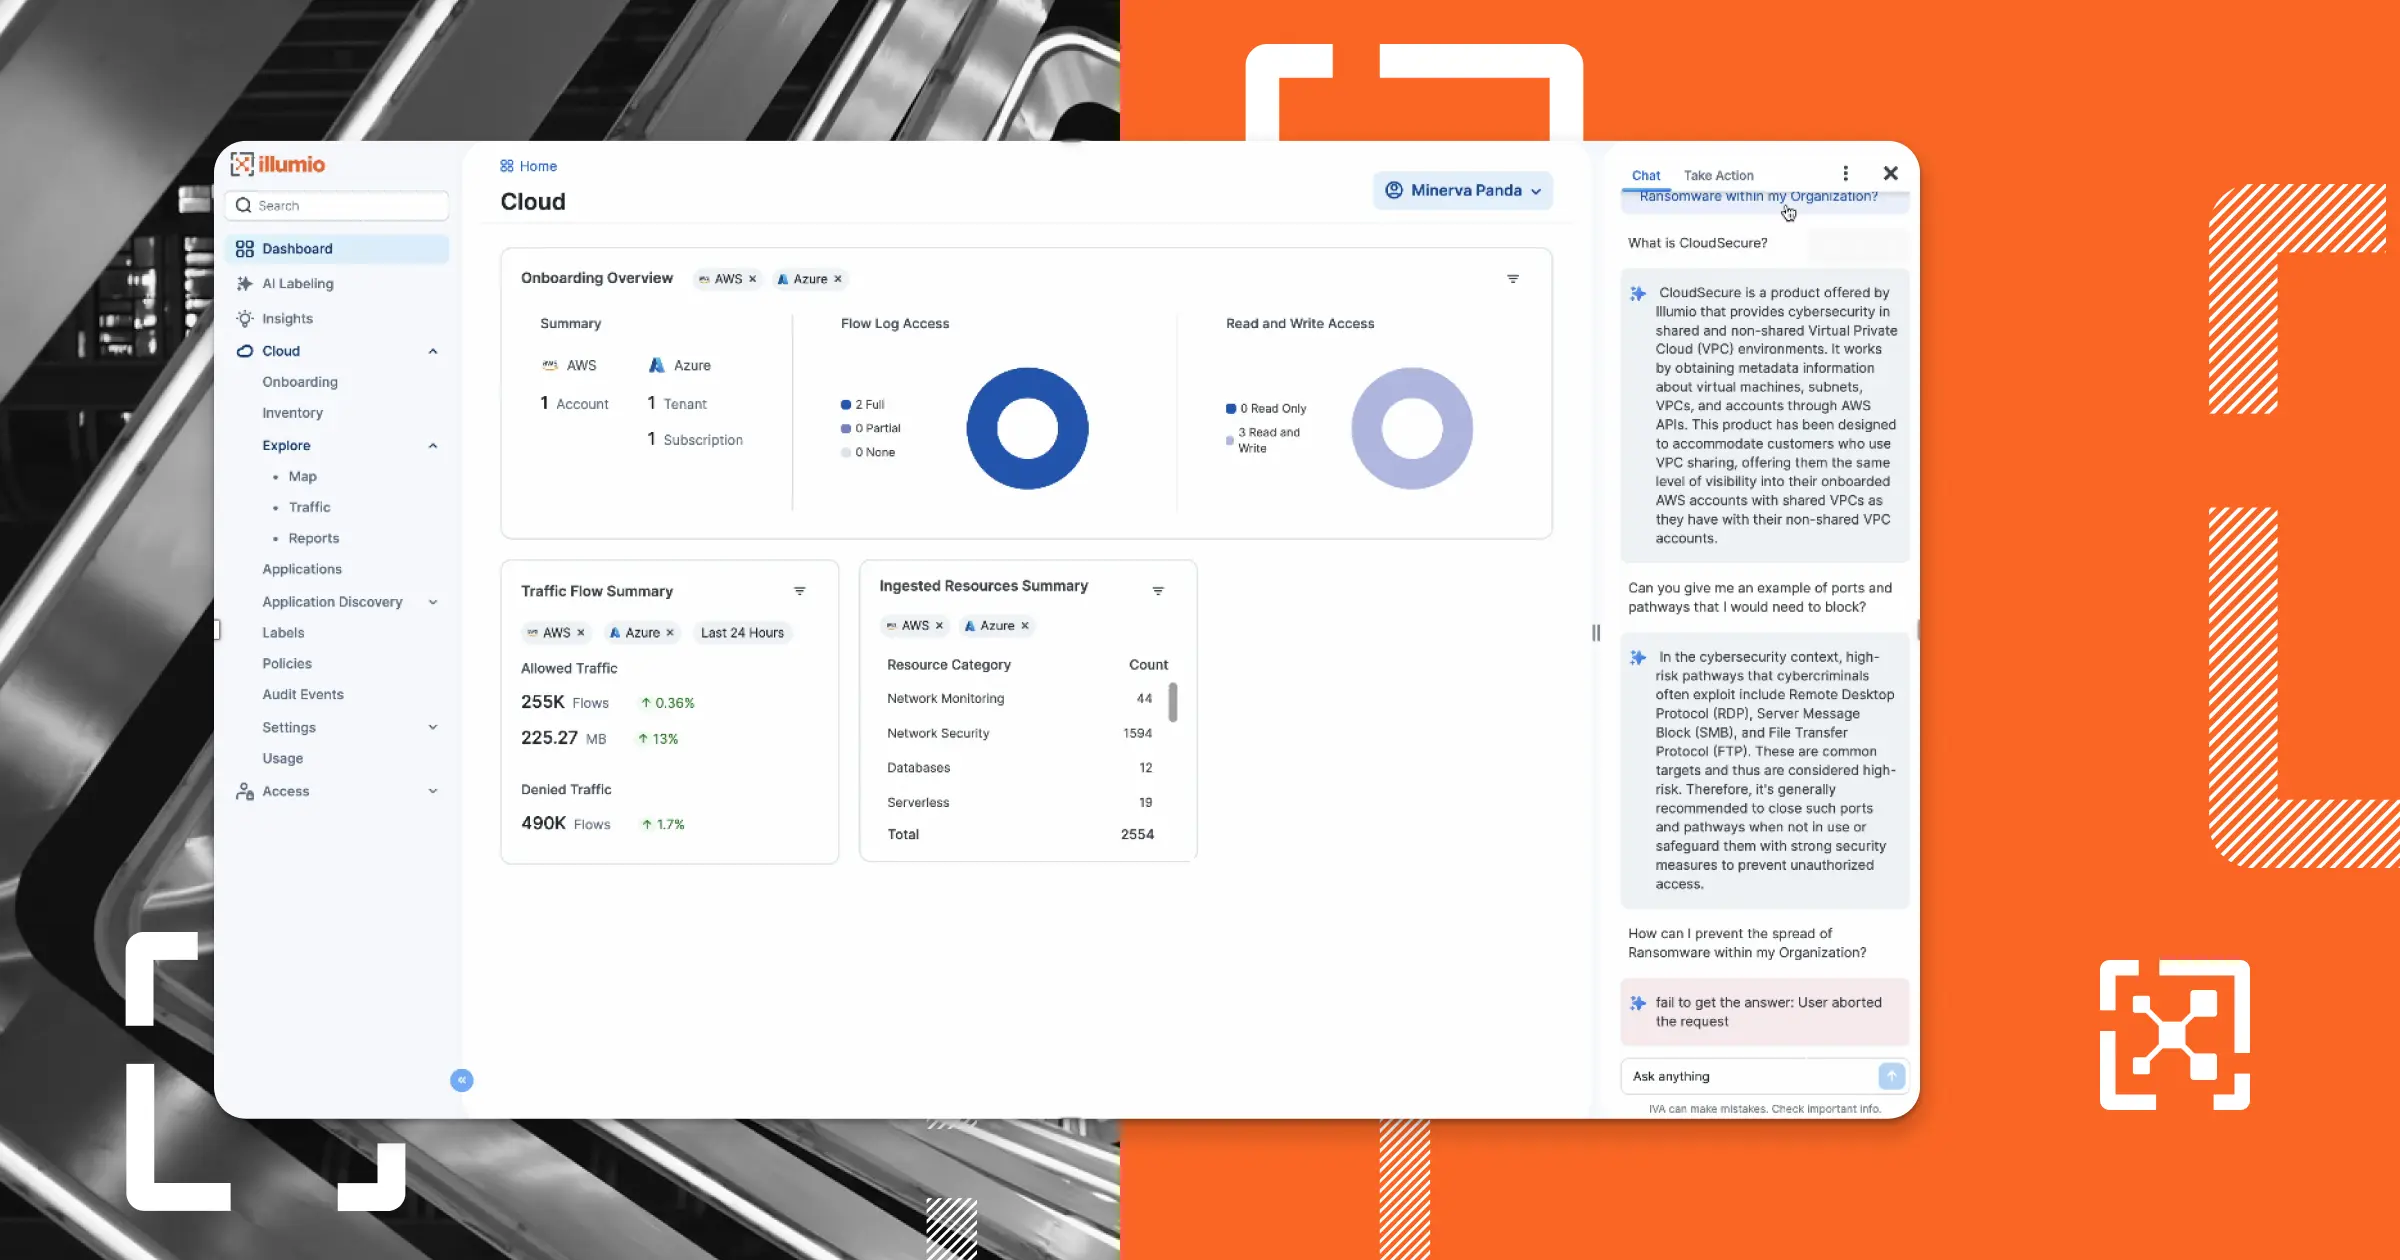Toggle the Azure filter on Onboarding Overview

[837, 278]
